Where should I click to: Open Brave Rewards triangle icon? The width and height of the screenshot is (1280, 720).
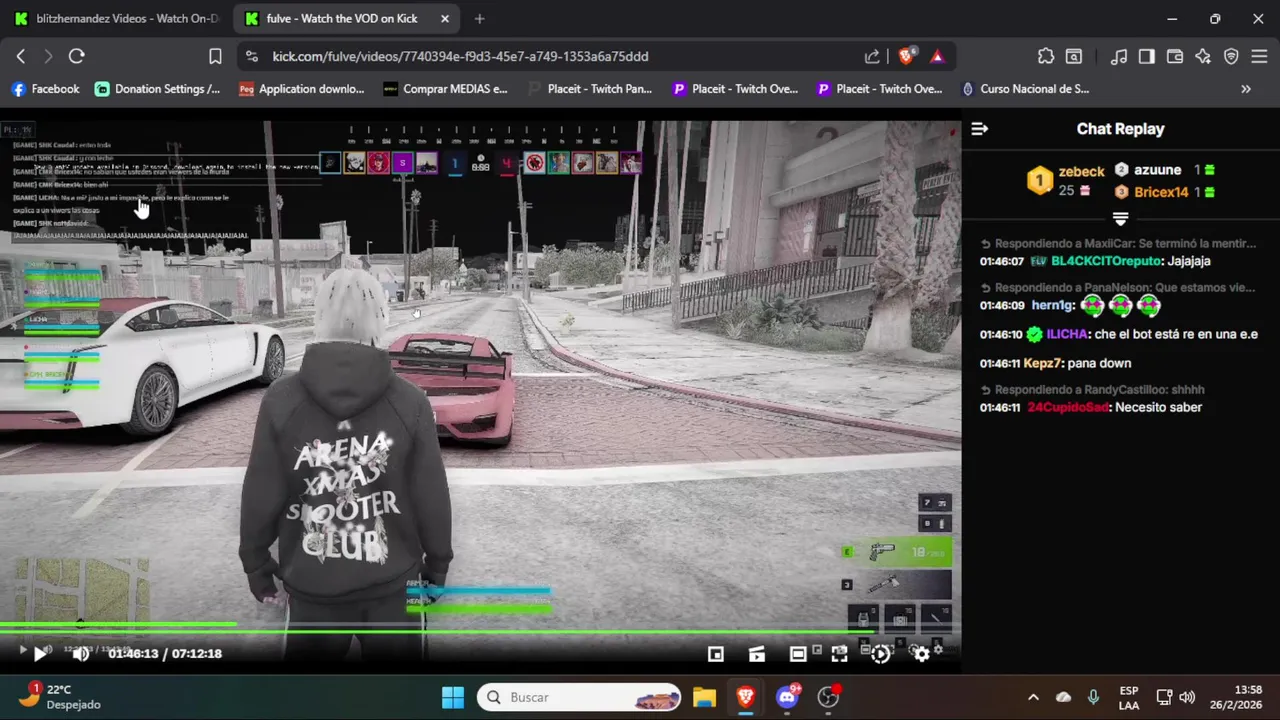tap(937, 56)
